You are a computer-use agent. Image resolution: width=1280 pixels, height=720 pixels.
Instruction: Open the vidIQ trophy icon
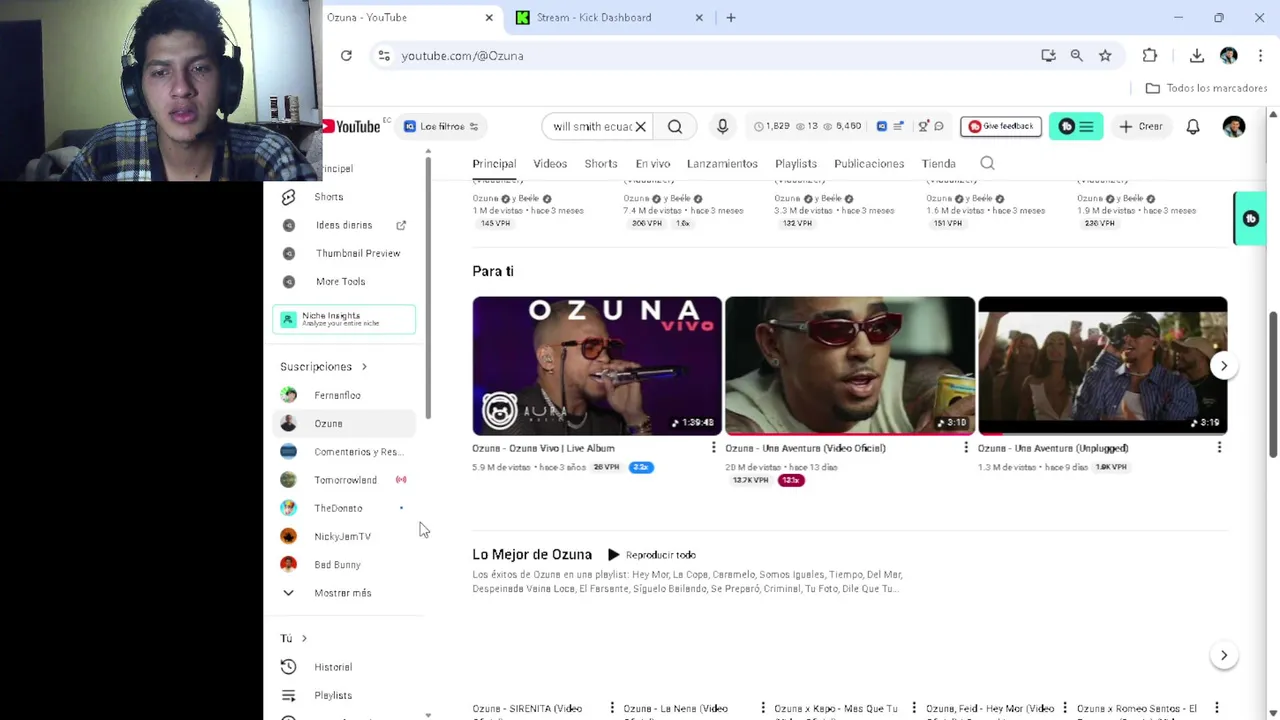point(923,126)
